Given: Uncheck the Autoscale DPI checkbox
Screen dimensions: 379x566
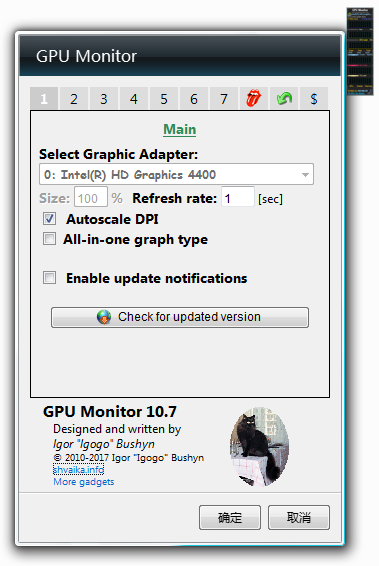Looking at the screenshot, I should pyautogui.click(x=49, y=218).
